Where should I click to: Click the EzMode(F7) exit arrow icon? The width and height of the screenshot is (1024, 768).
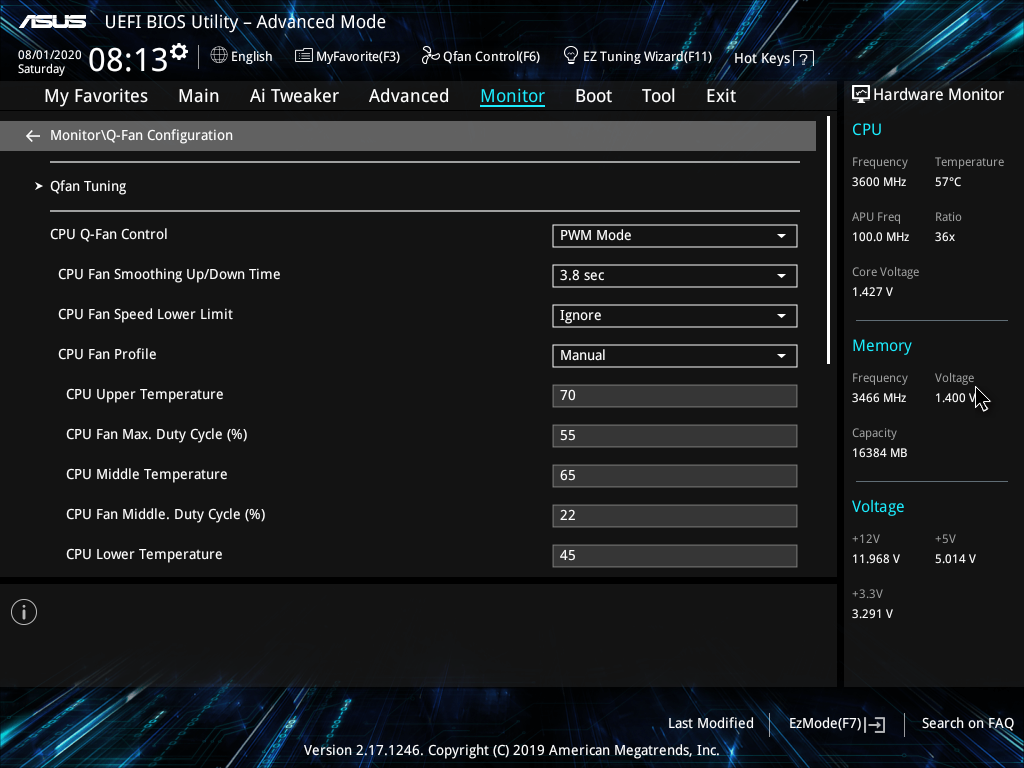click(876, 724)
